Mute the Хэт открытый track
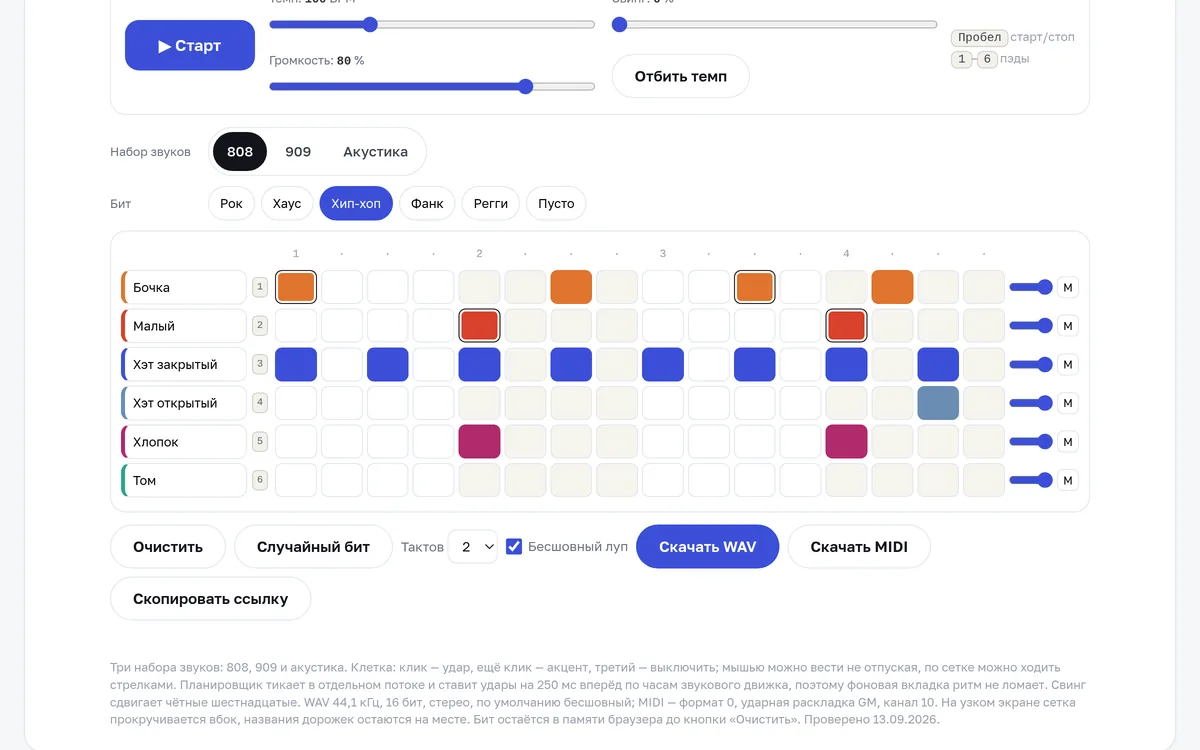This screenshot has height=750, width=1200. [x=1068, y=403]
